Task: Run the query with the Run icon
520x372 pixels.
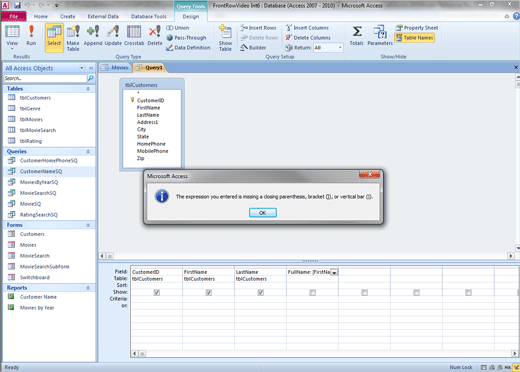Action: click(31, 35)
